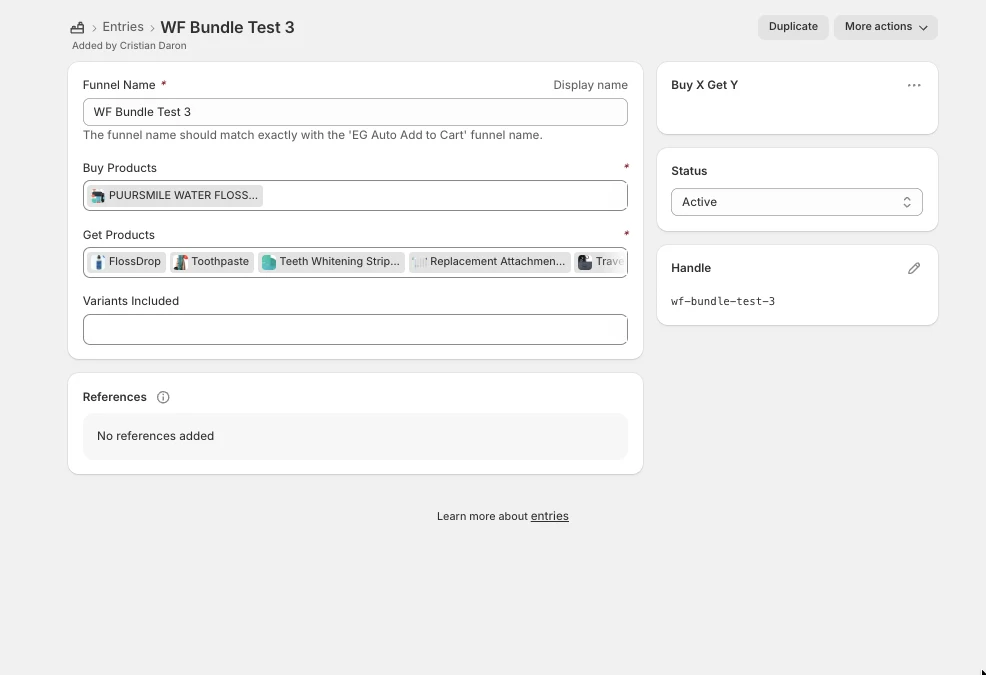Click the Toothpaste thumbnail icon
Image resolution: width=986 pixels, height=675 pixels.
[180, 262]
